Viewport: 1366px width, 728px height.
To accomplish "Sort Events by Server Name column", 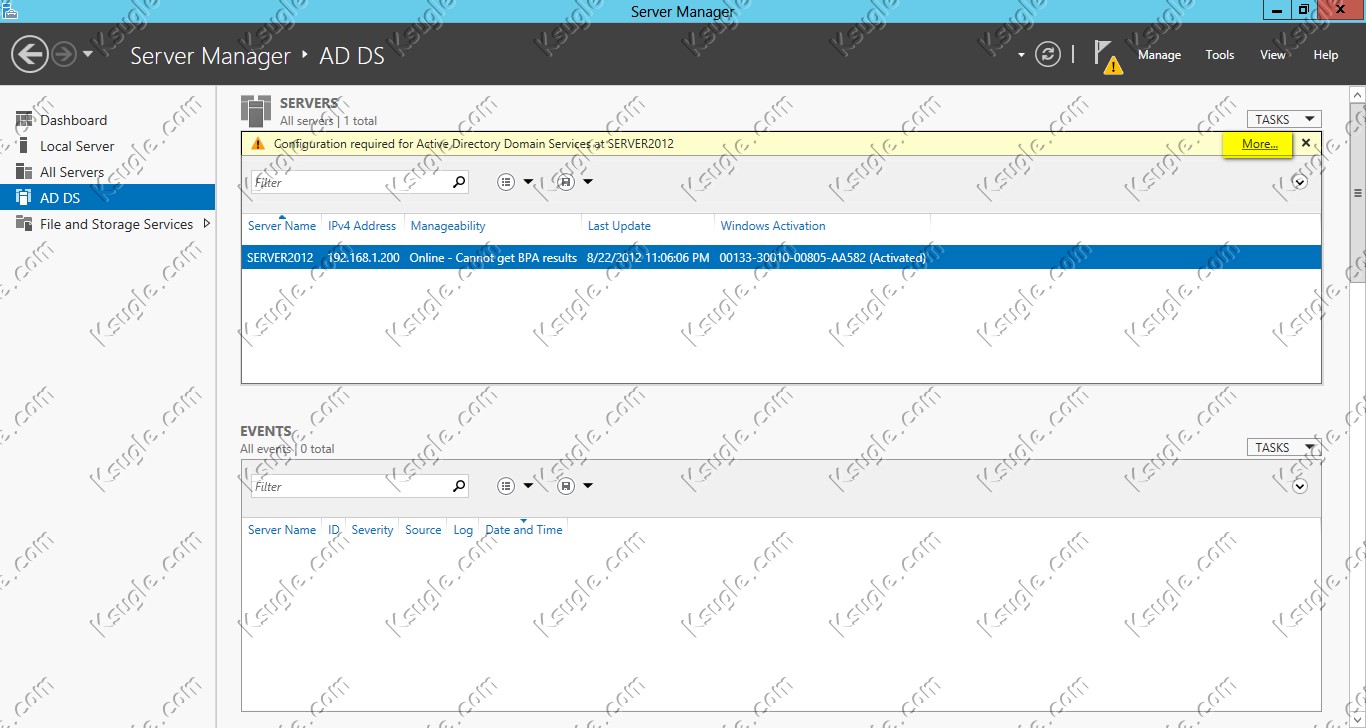I will [x=282, y=530].
